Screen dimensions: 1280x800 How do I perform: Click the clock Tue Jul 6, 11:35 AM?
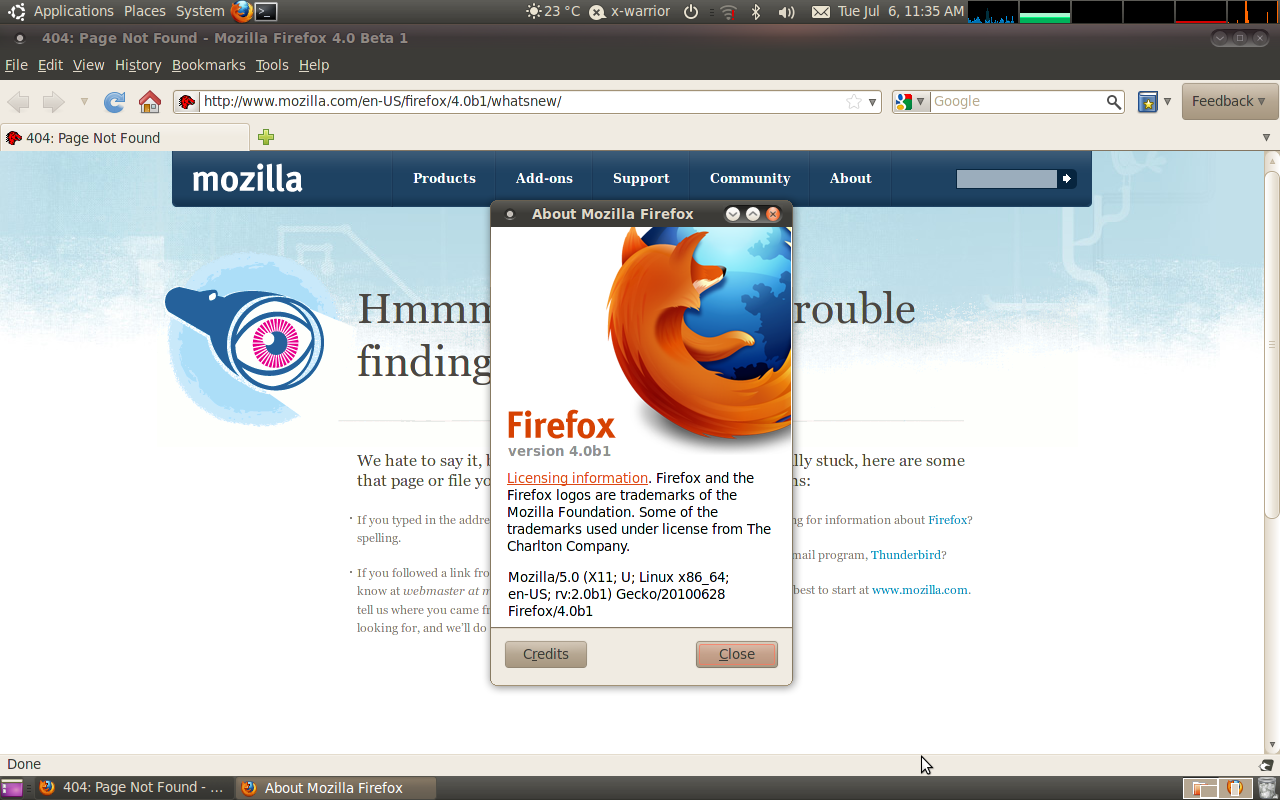[x=901, y=11]
